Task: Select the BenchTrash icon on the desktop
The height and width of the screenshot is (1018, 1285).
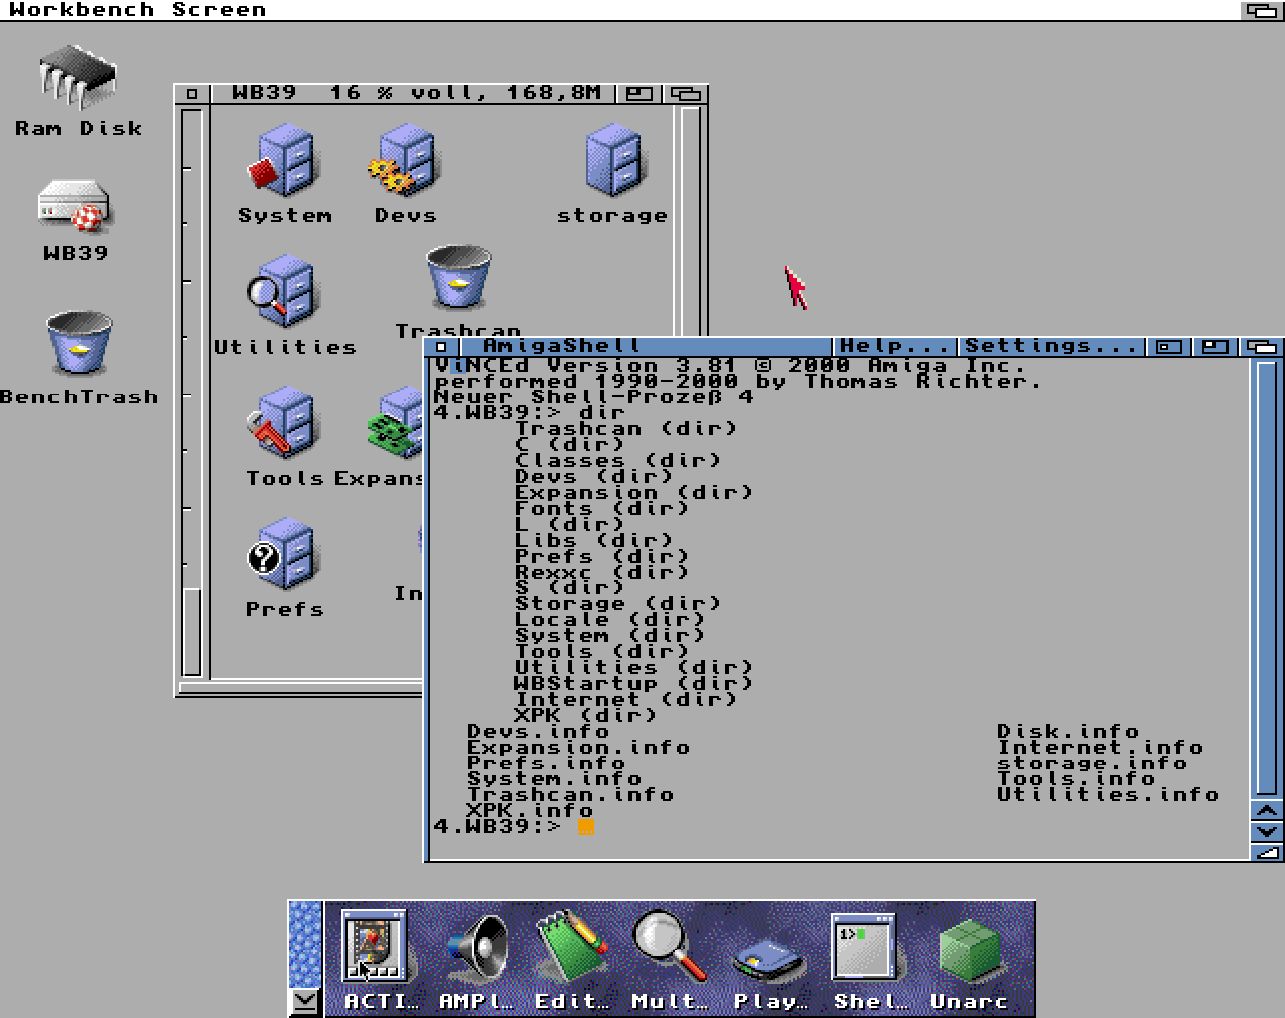Action: click(78, 344)
